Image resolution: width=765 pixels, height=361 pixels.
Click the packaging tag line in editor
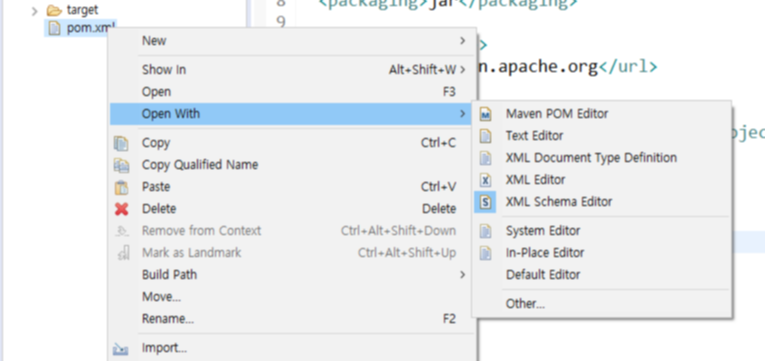click(x=447, y=4)
